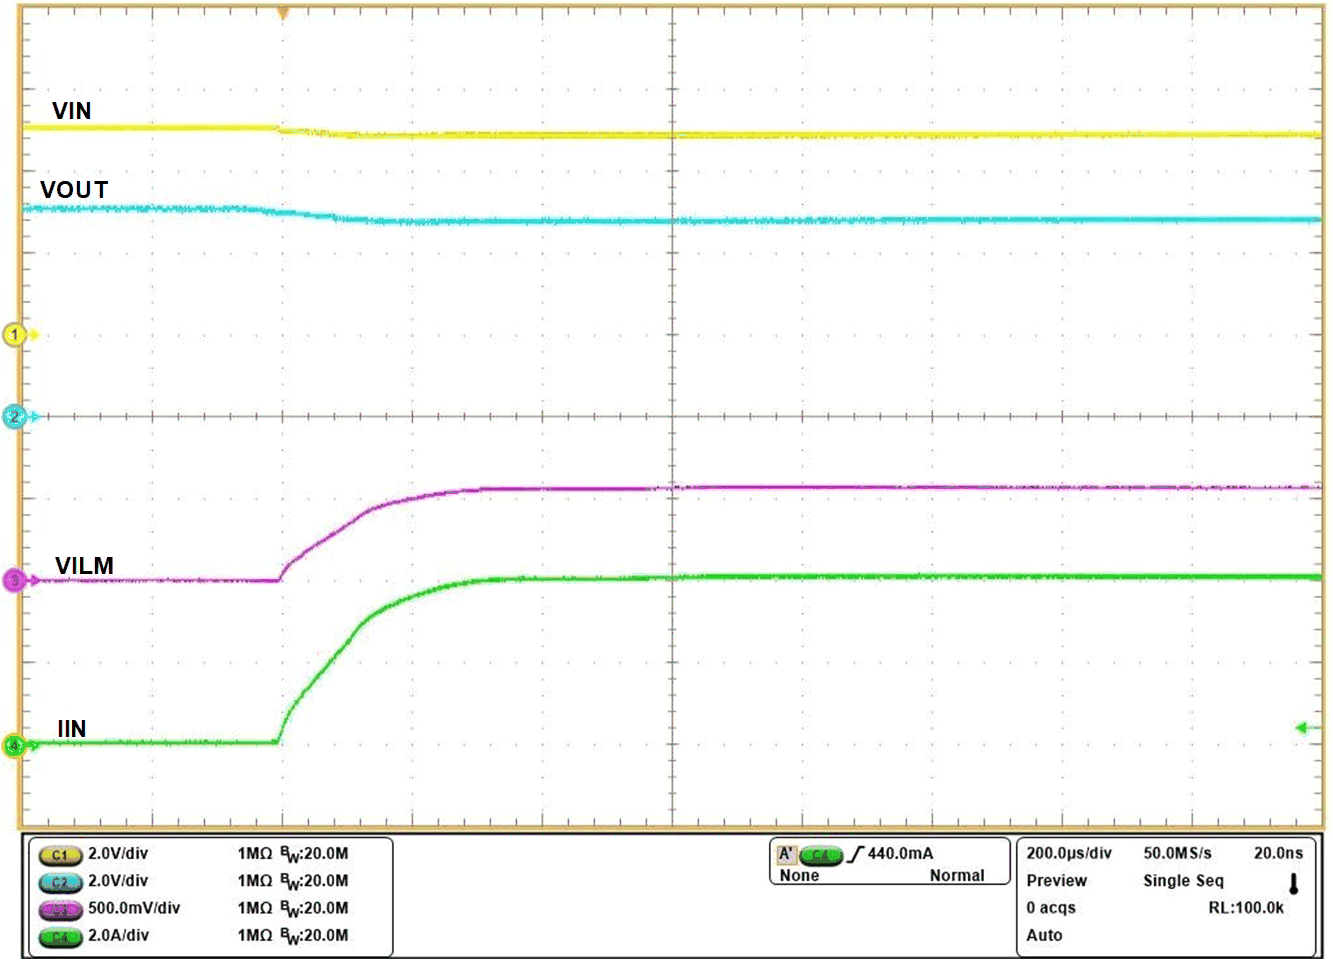Select the C2 channel badge

coord(60,882)
